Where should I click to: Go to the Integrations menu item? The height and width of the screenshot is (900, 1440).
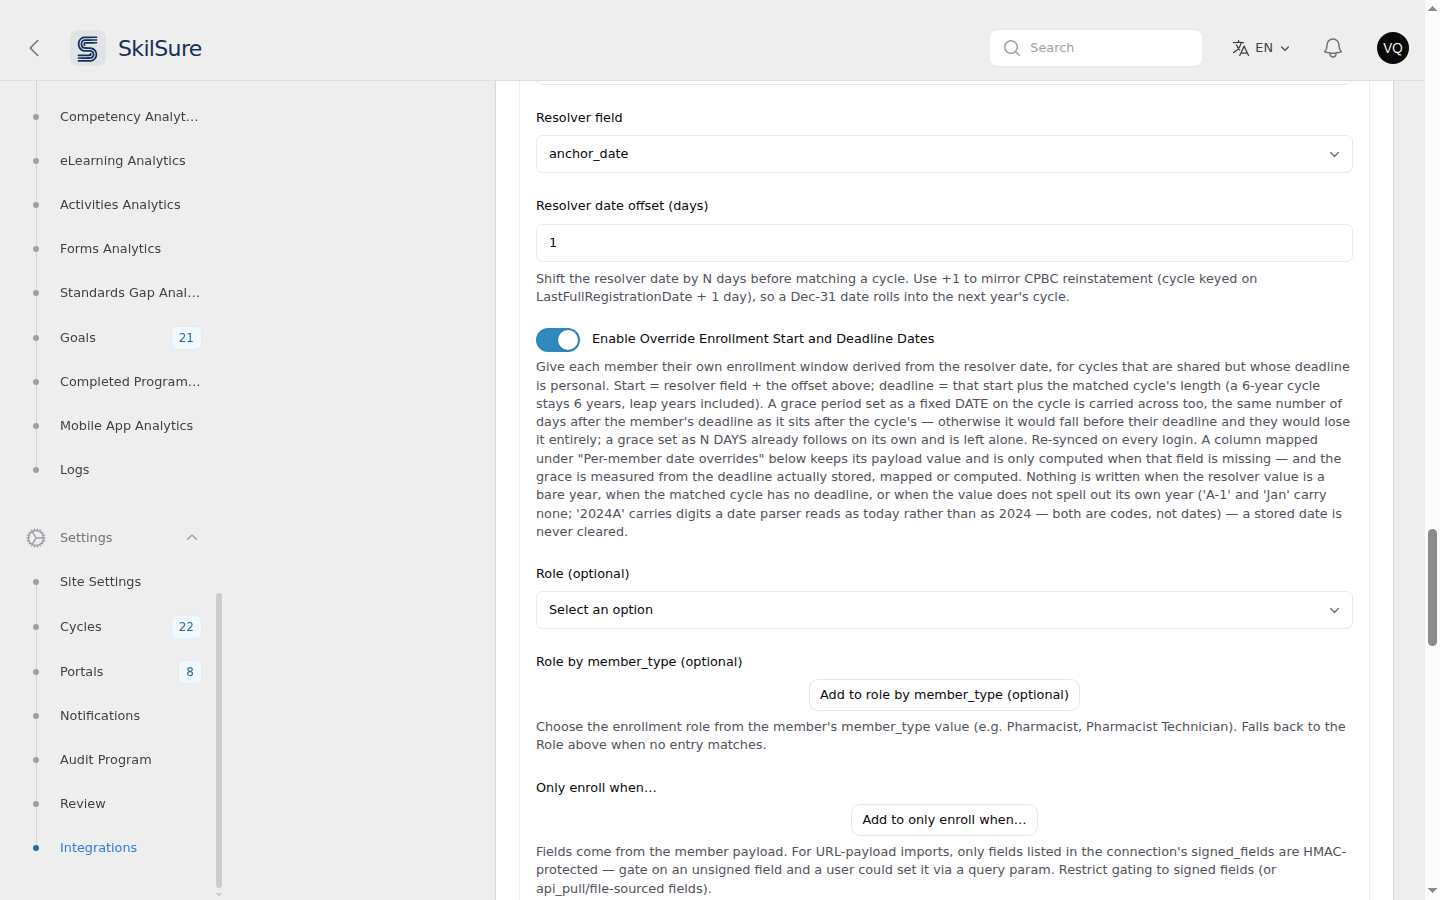pyautogui.click(x=98, y=848)
